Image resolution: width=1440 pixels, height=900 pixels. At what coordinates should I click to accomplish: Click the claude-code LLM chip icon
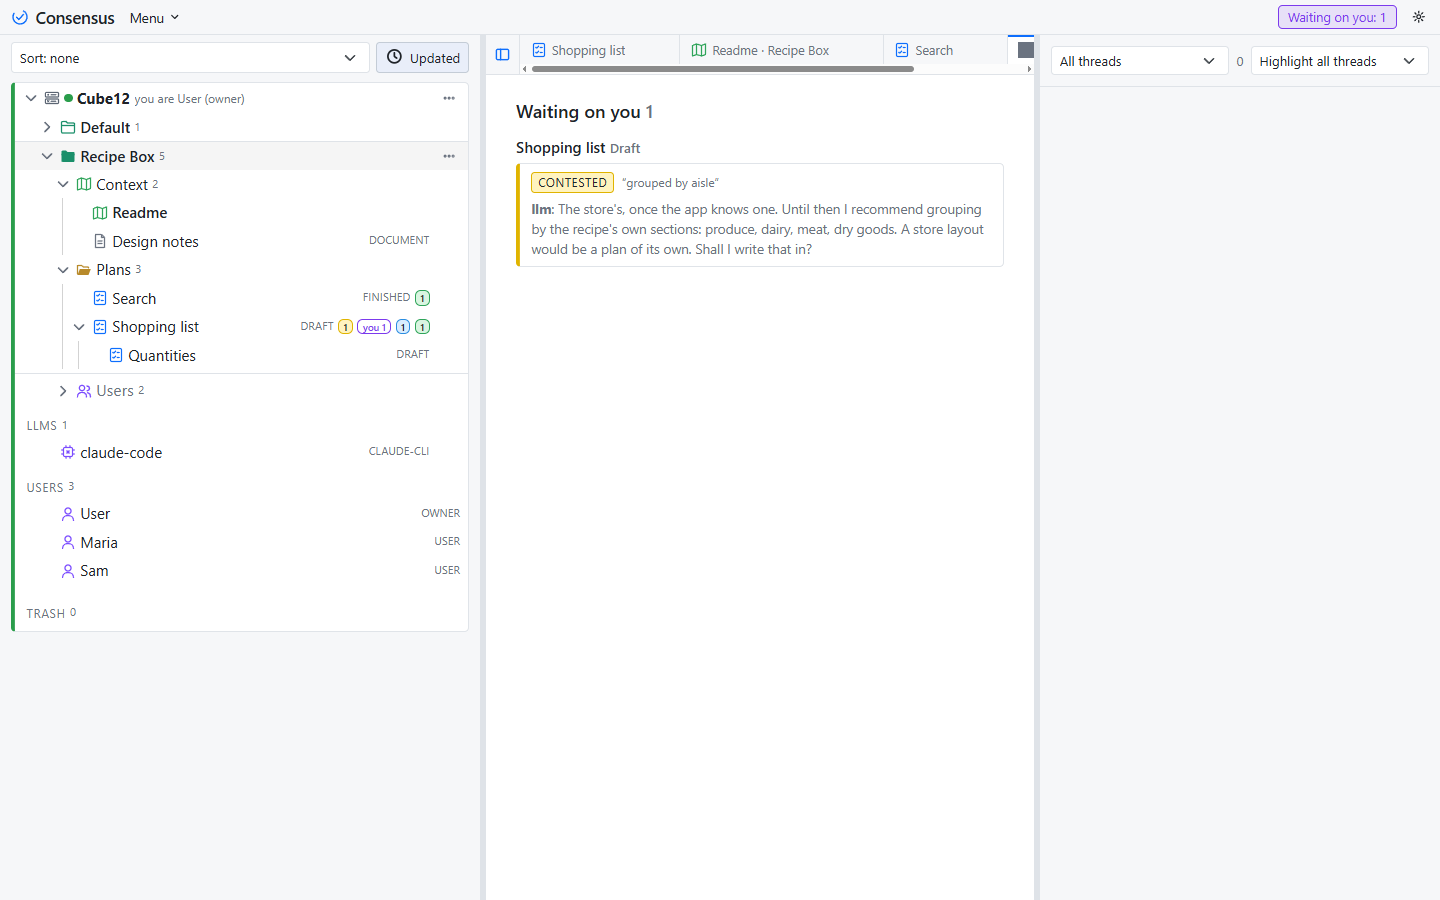click(68, 452)
